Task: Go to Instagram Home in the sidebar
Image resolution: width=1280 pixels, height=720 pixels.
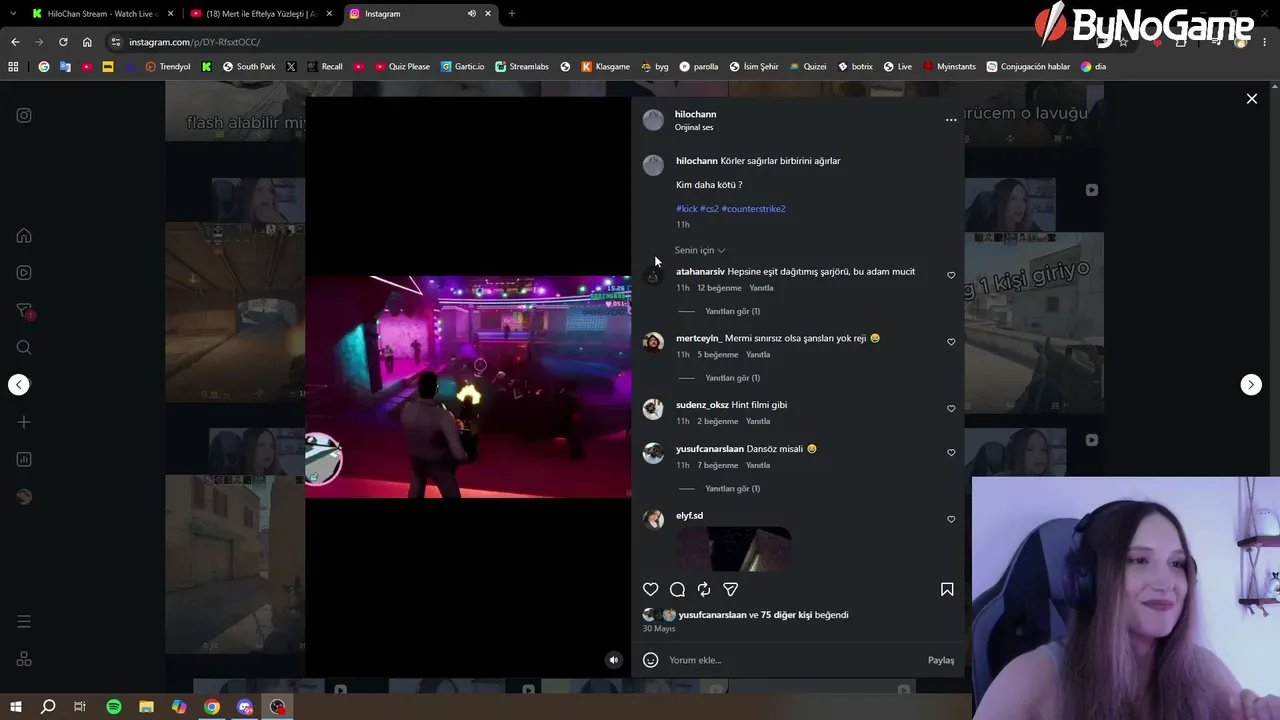Action: [24, 236]
